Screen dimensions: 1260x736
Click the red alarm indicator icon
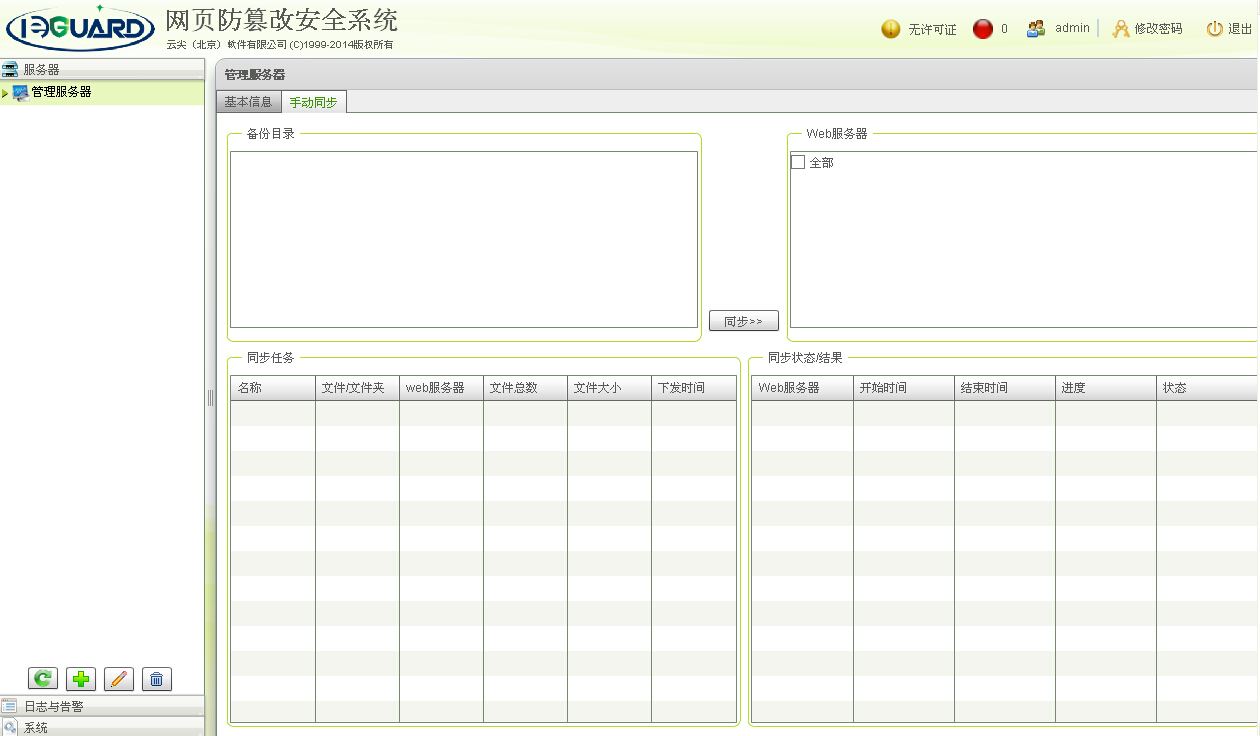983,29
